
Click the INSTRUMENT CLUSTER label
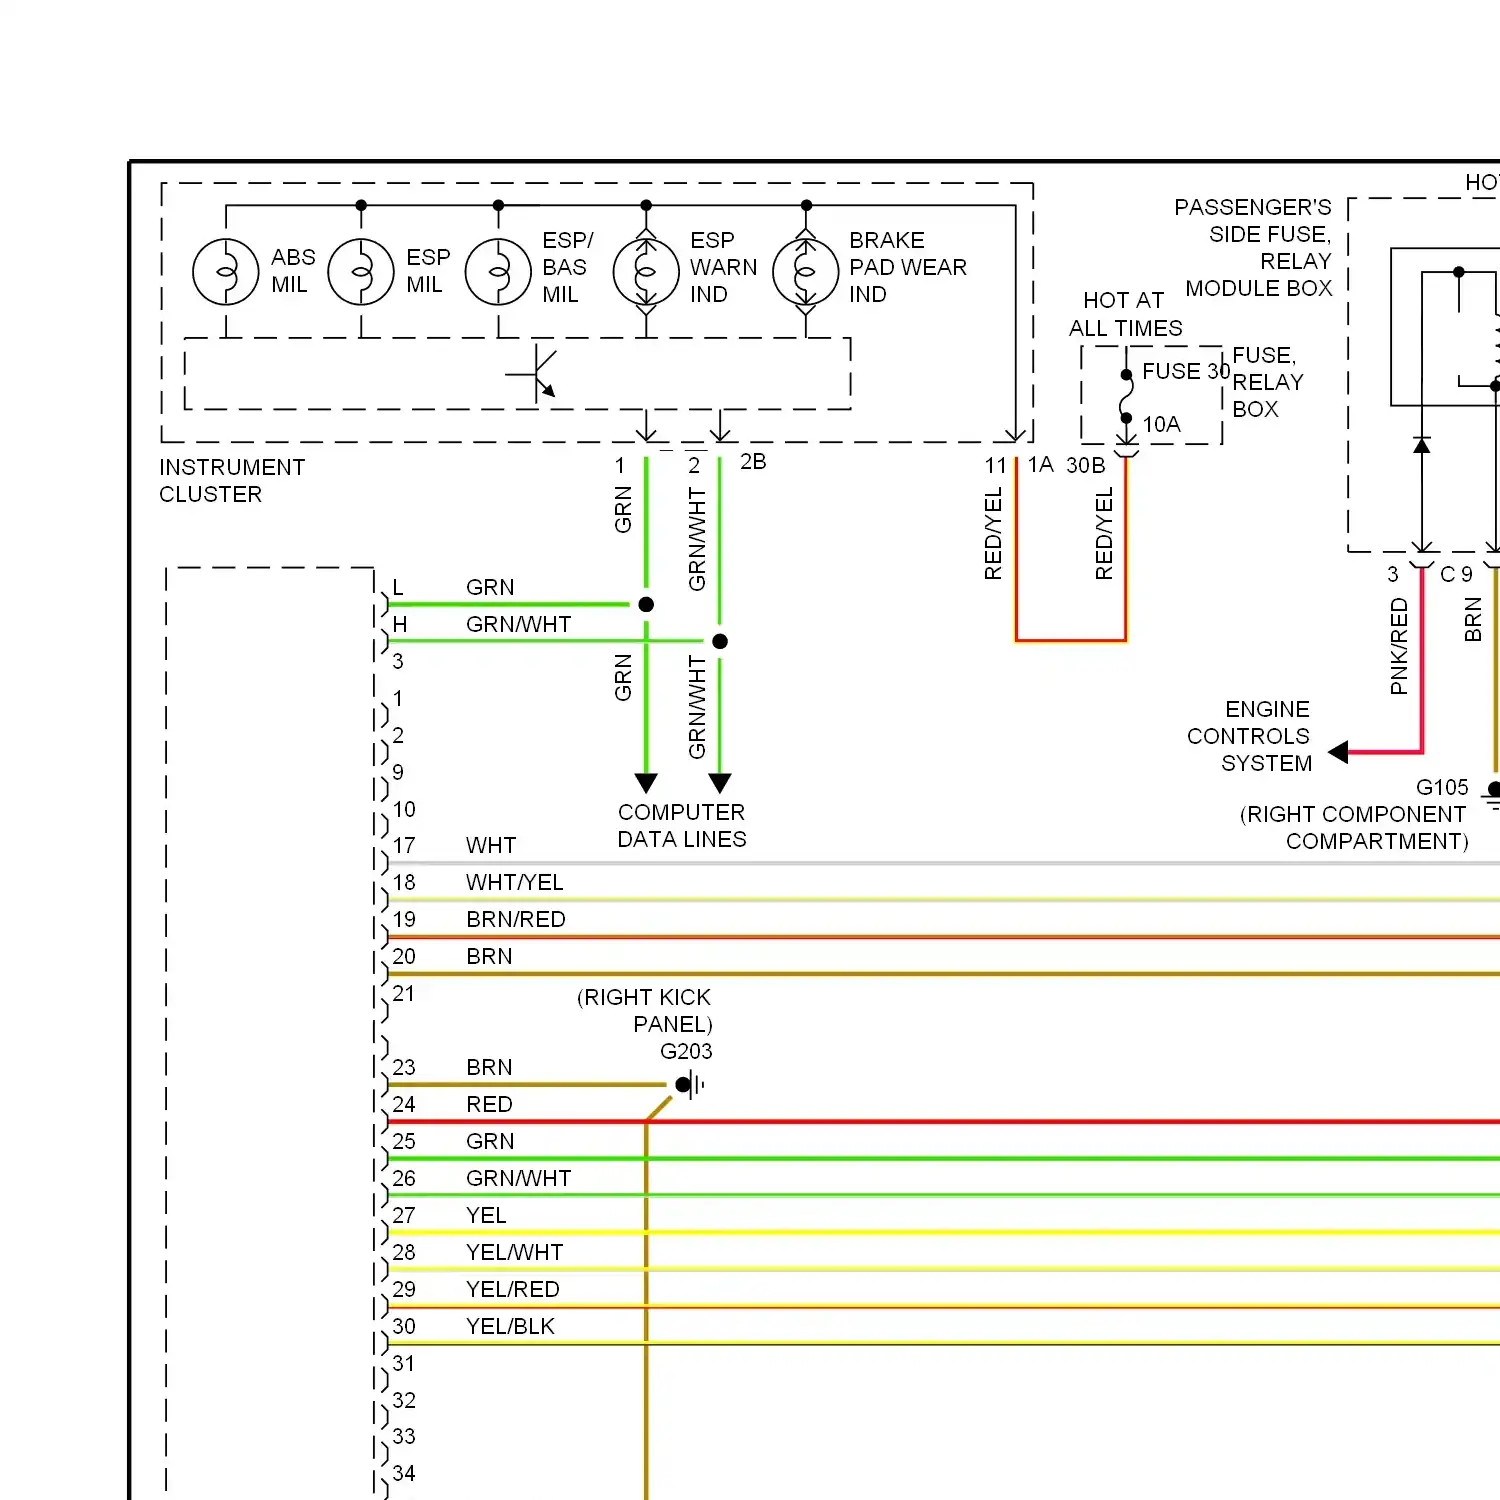pos(232,481)
